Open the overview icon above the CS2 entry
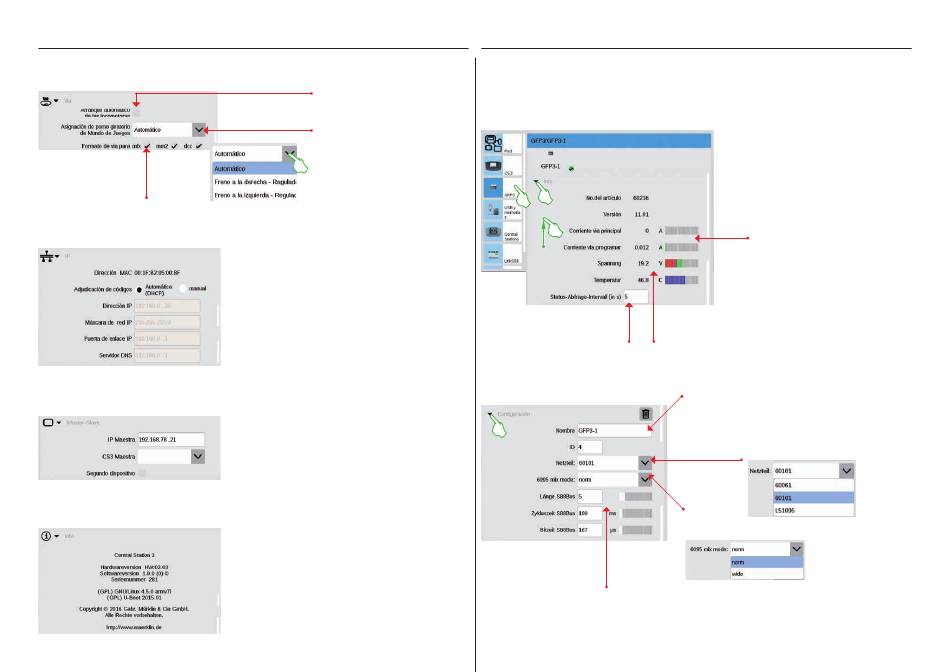The image size is (950, 672). coord(493,143)
